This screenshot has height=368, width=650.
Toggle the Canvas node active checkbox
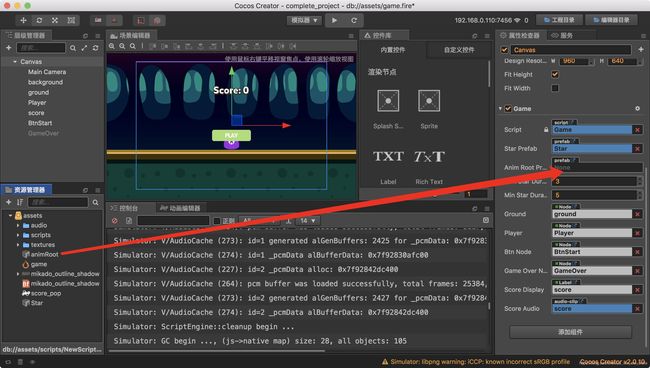504,50
